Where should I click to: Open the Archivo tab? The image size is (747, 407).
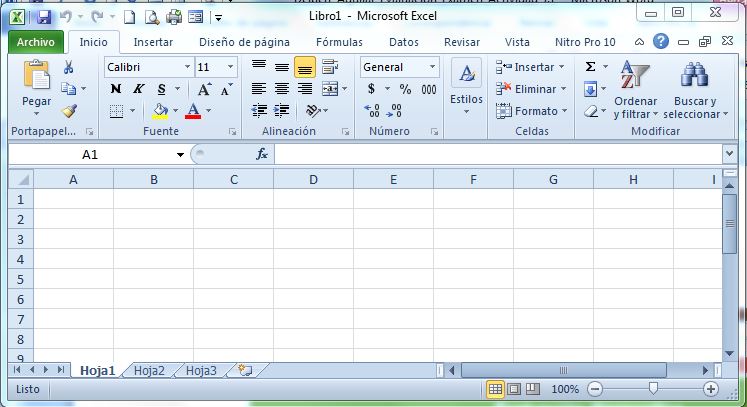(x=36, y=42)
